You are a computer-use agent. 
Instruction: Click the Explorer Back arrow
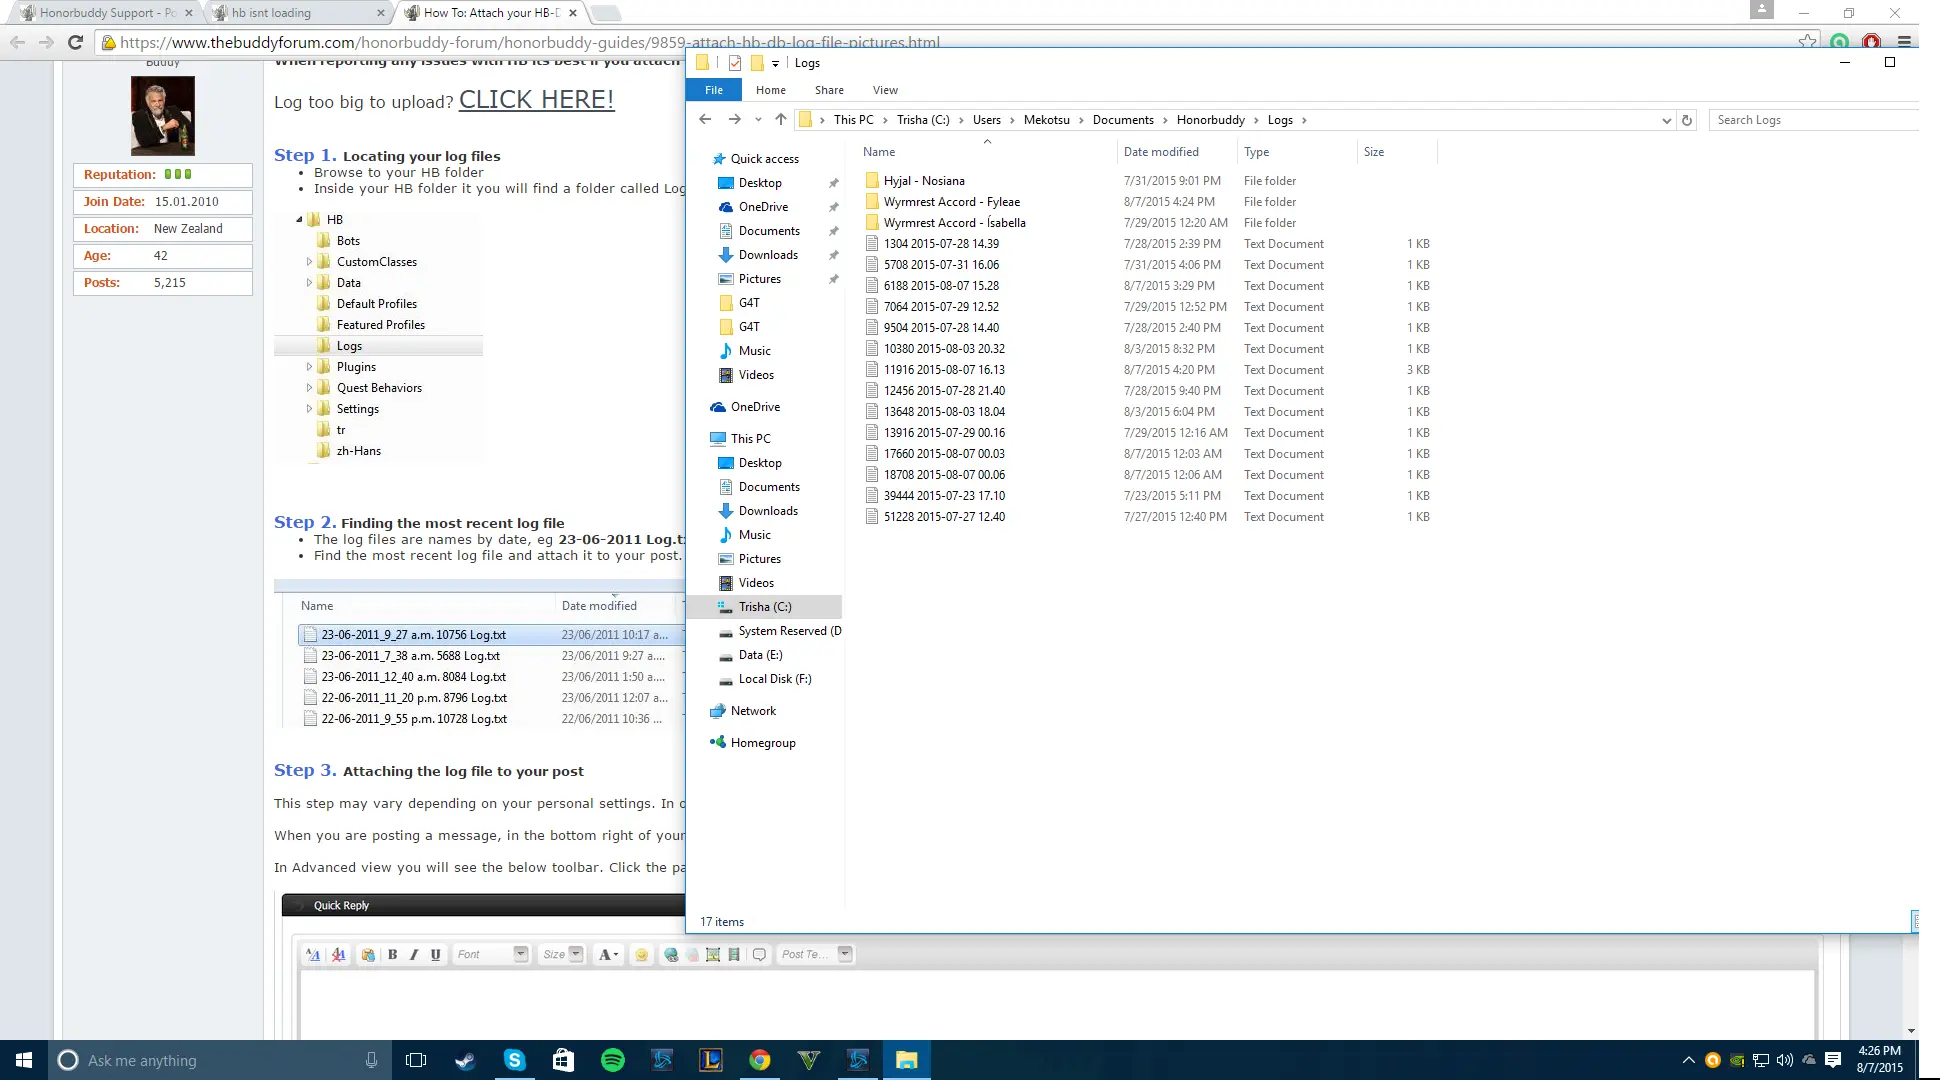coord(705,119)
